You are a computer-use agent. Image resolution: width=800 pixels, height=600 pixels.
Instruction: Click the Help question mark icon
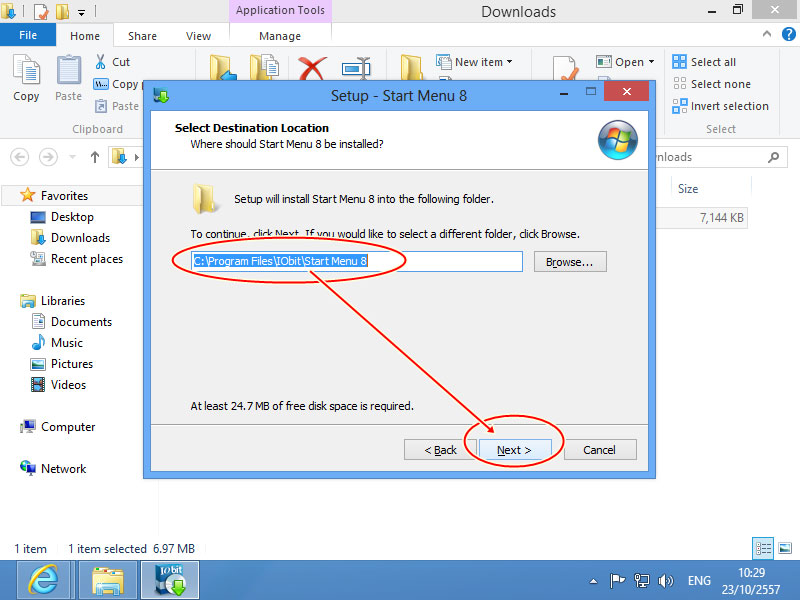(788, 34)
